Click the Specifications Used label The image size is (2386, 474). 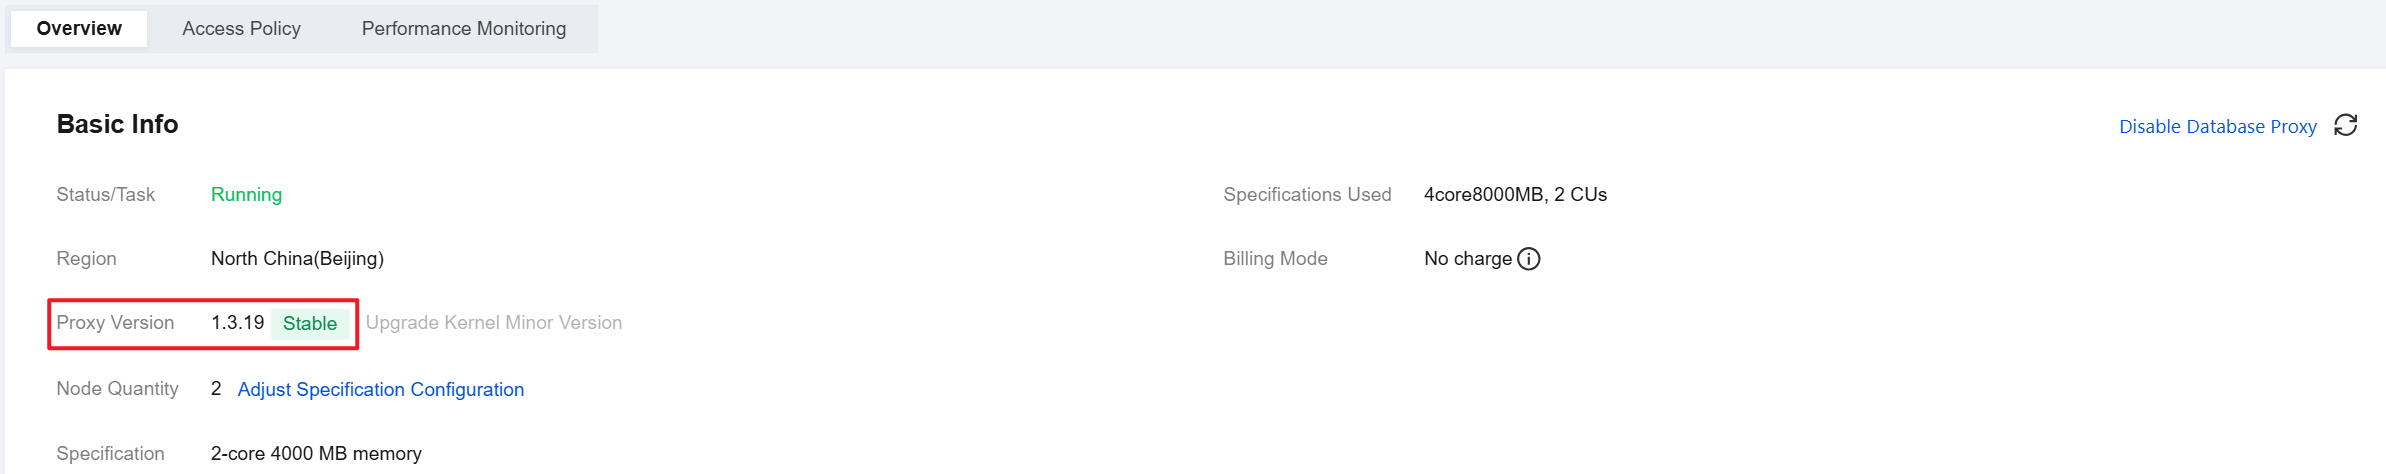tap(1306, 195)
